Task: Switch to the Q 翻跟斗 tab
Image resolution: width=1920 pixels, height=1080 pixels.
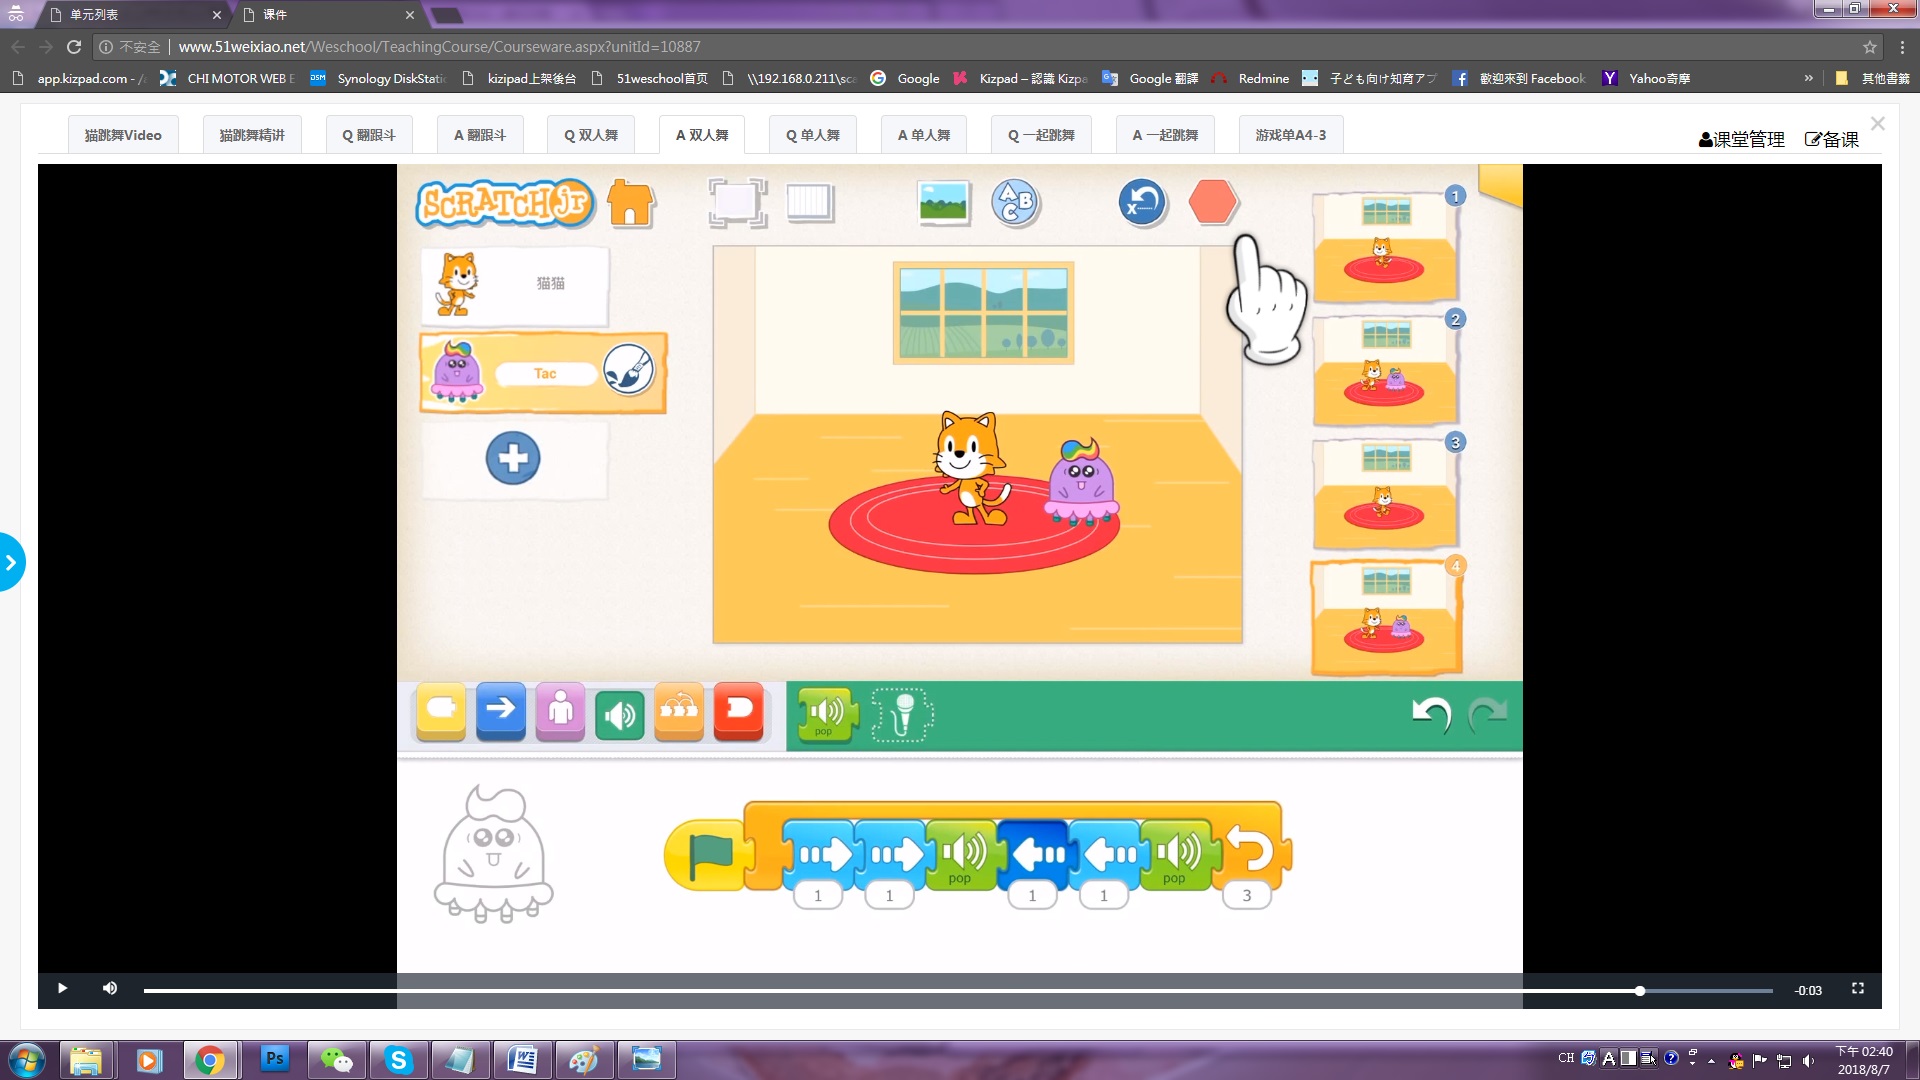Action: tap(369, 135)
